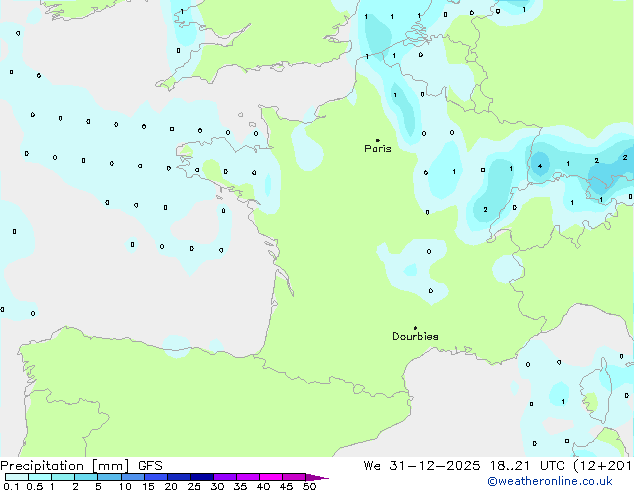Click the legend label '25'
The image size is (634, 490).
click(194, 486)
